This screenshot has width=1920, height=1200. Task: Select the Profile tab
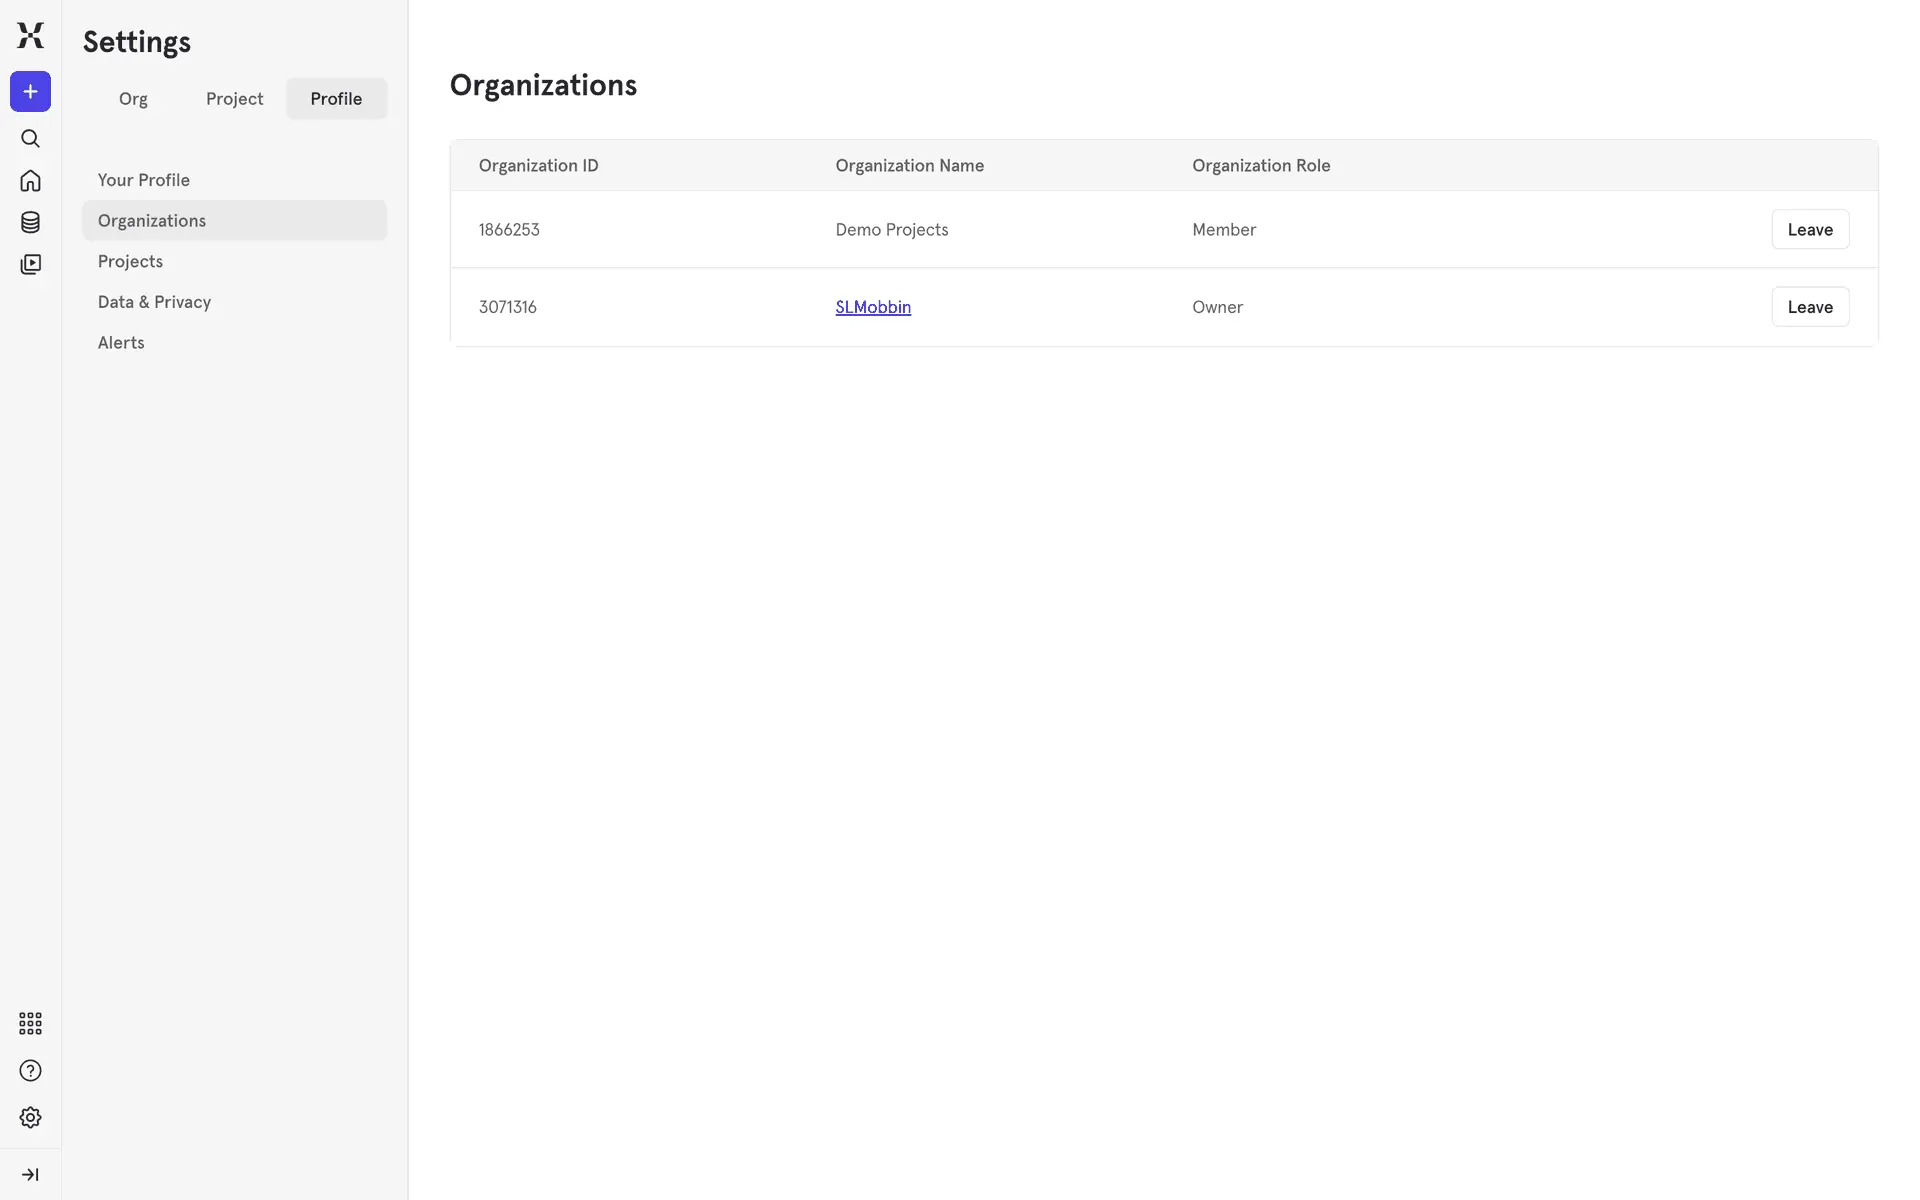click(x=336, y=99)
